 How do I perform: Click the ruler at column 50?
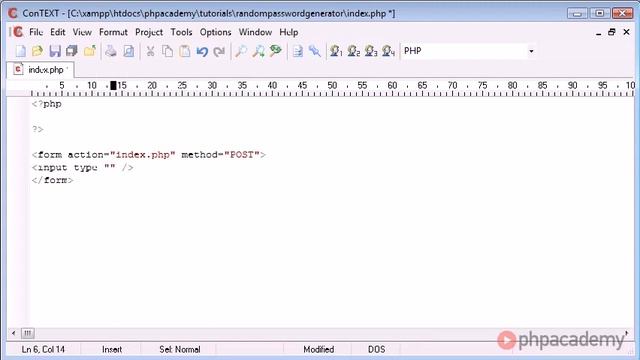click(332, 86)
